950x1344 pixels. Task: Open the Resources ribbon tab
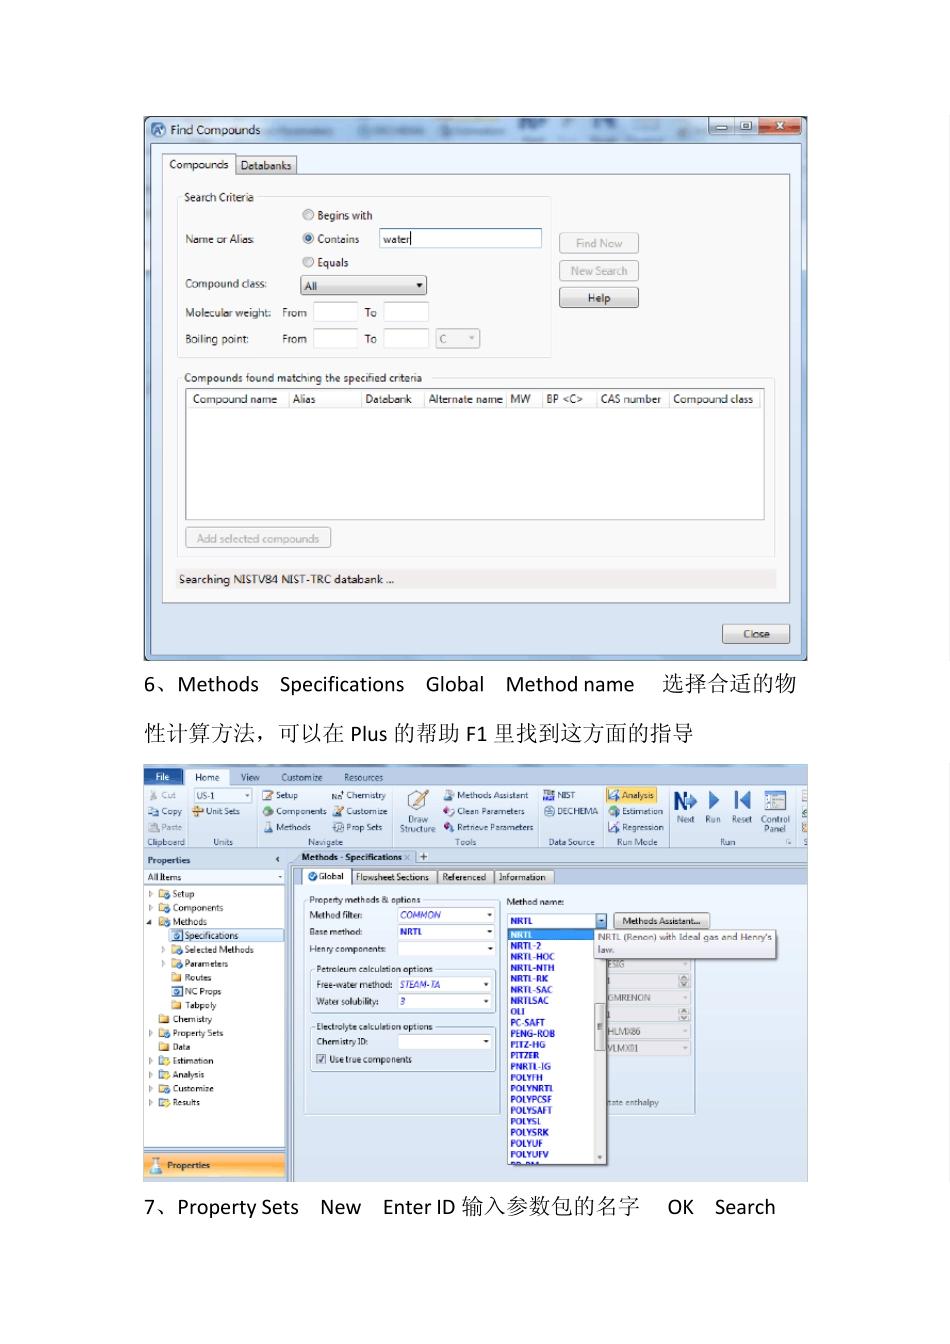363,777
